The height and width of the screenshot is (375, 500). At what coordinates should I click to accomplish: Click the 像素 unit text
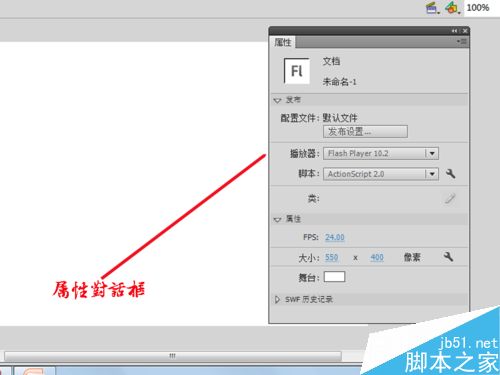(x=412, y=257)
